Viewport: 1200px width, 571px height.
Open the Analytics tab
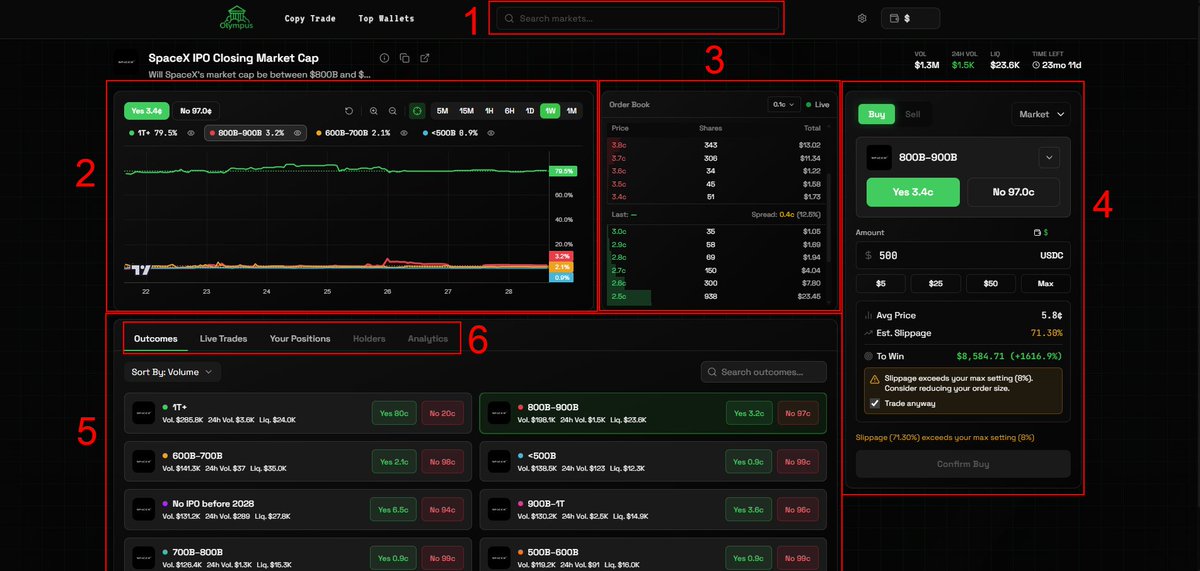428,339
